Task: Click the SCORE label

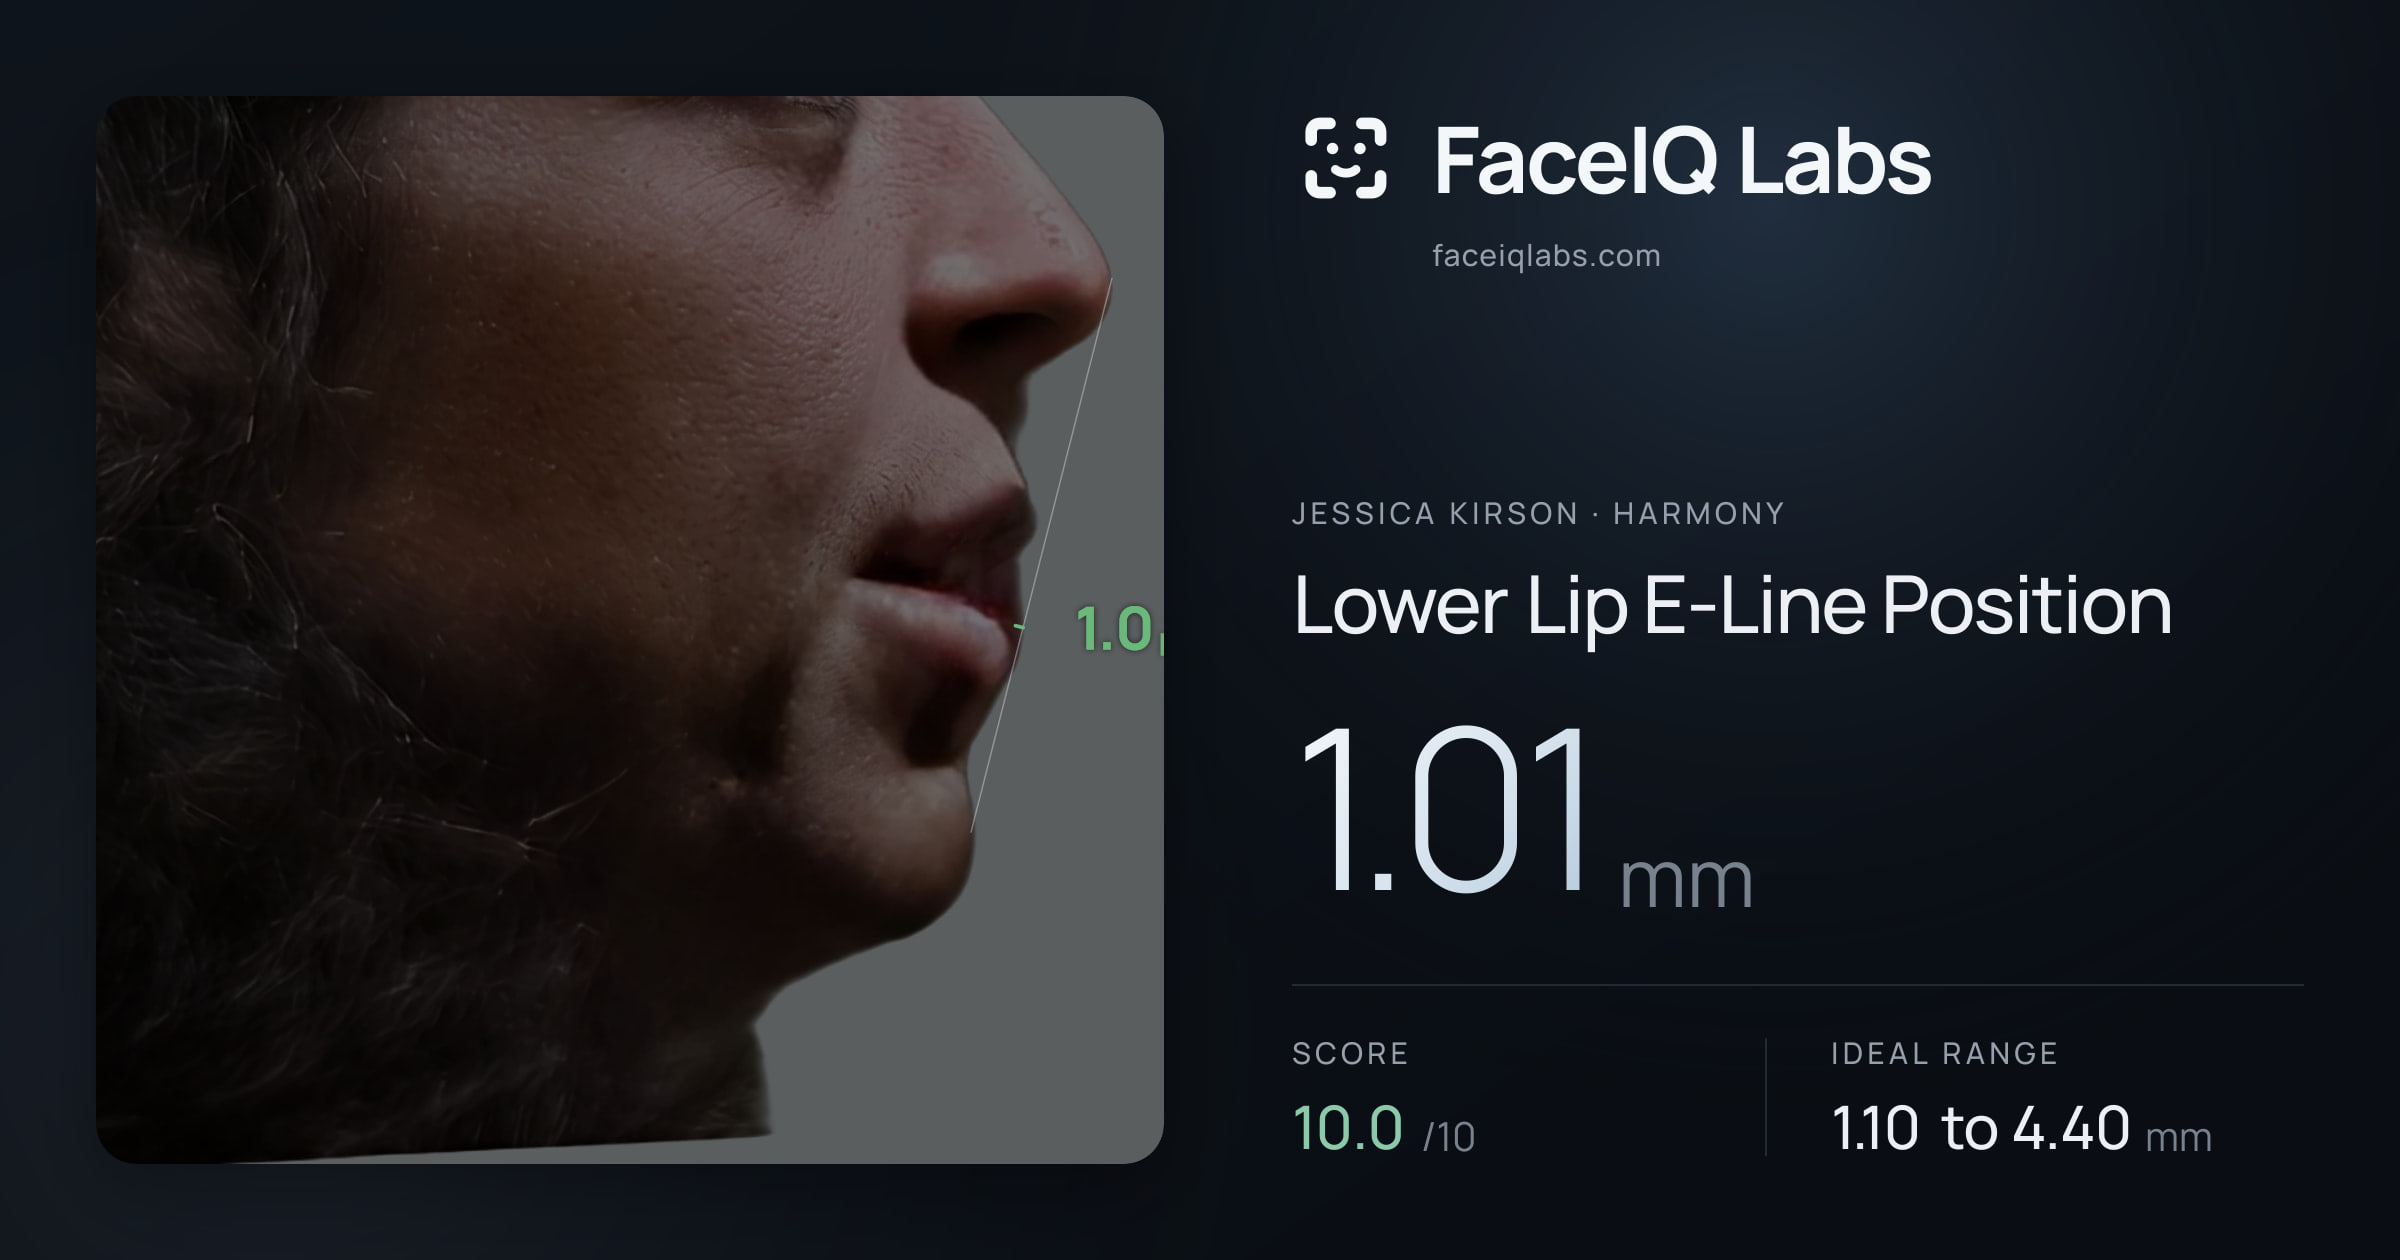Action: (x=1350, y=1054)
